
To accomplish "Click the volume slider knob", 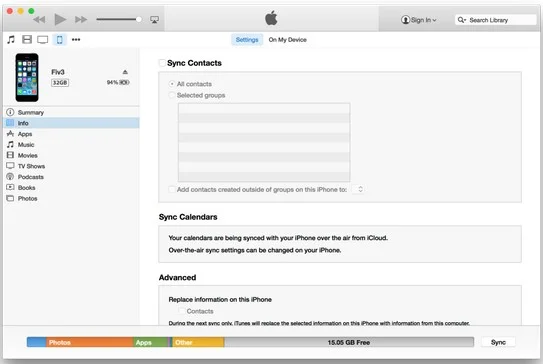I will (139, 19).
